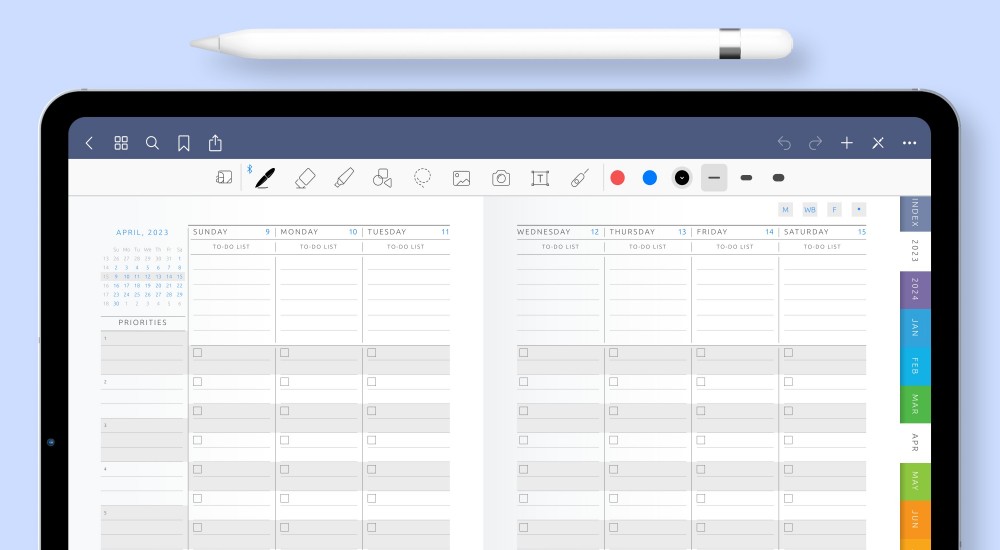Open the TUESDAY 11 day header
This screenshot has height=550, width=1000.
(x=408, y=232)
